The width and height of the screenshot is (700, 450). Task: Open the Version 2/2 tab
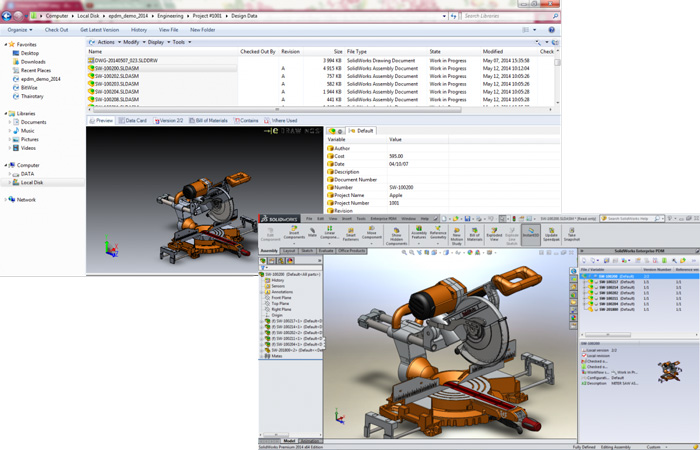pyautogui.click(x=168, y=121)
